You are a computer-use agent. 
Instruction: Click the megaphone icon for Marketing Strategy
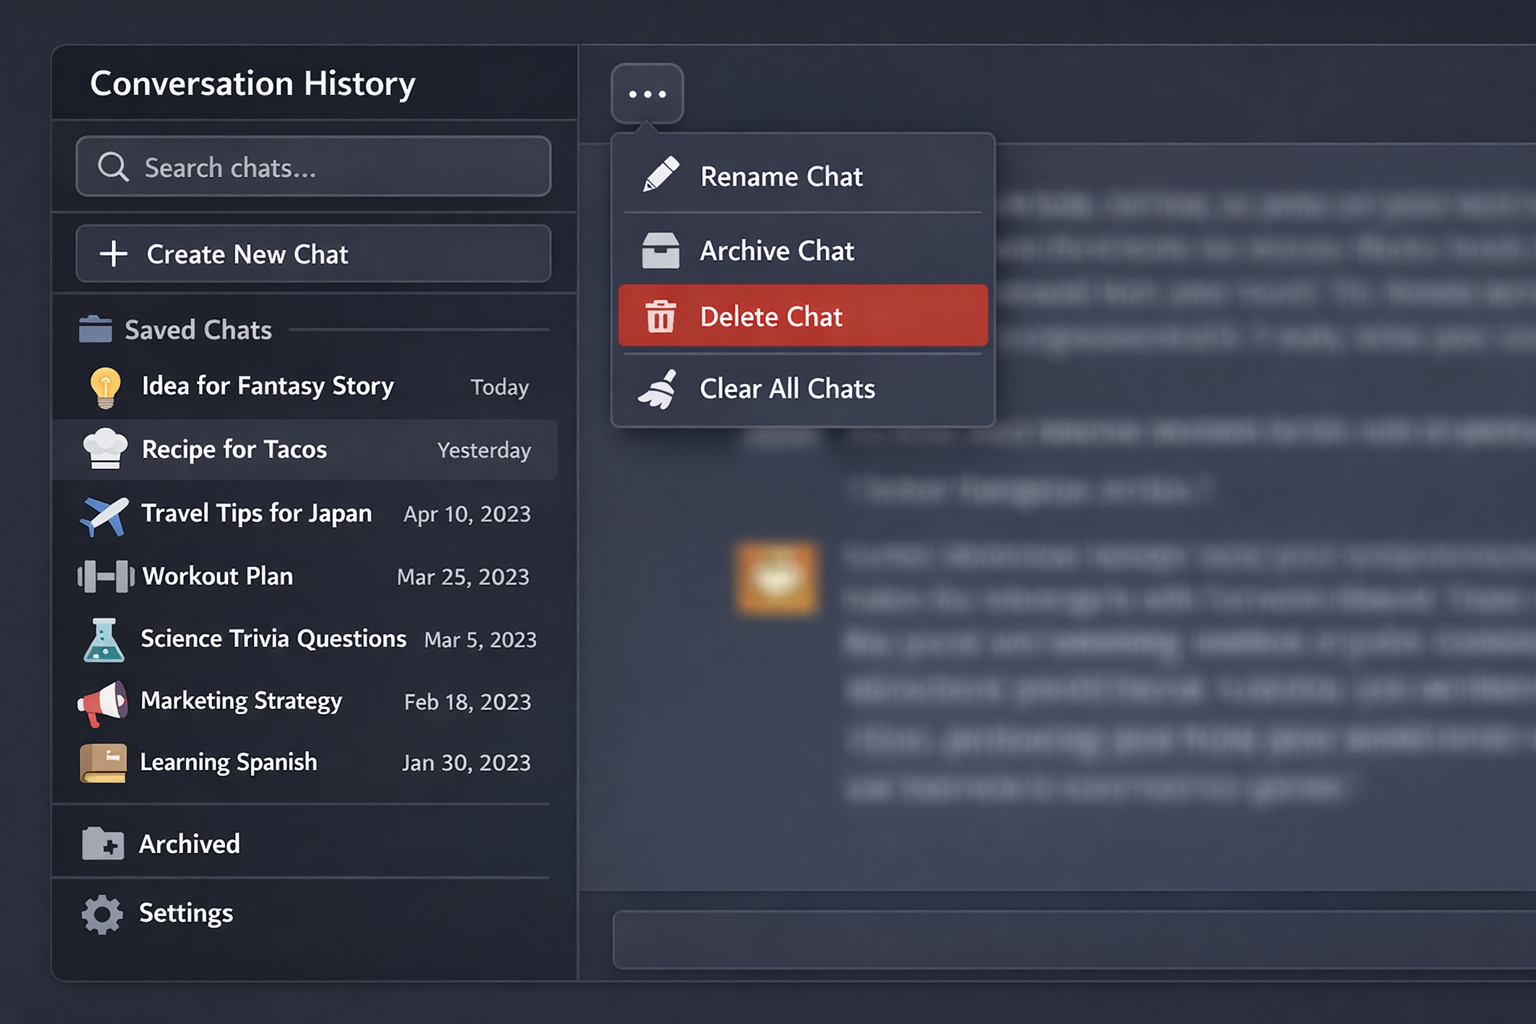point(103,703)
